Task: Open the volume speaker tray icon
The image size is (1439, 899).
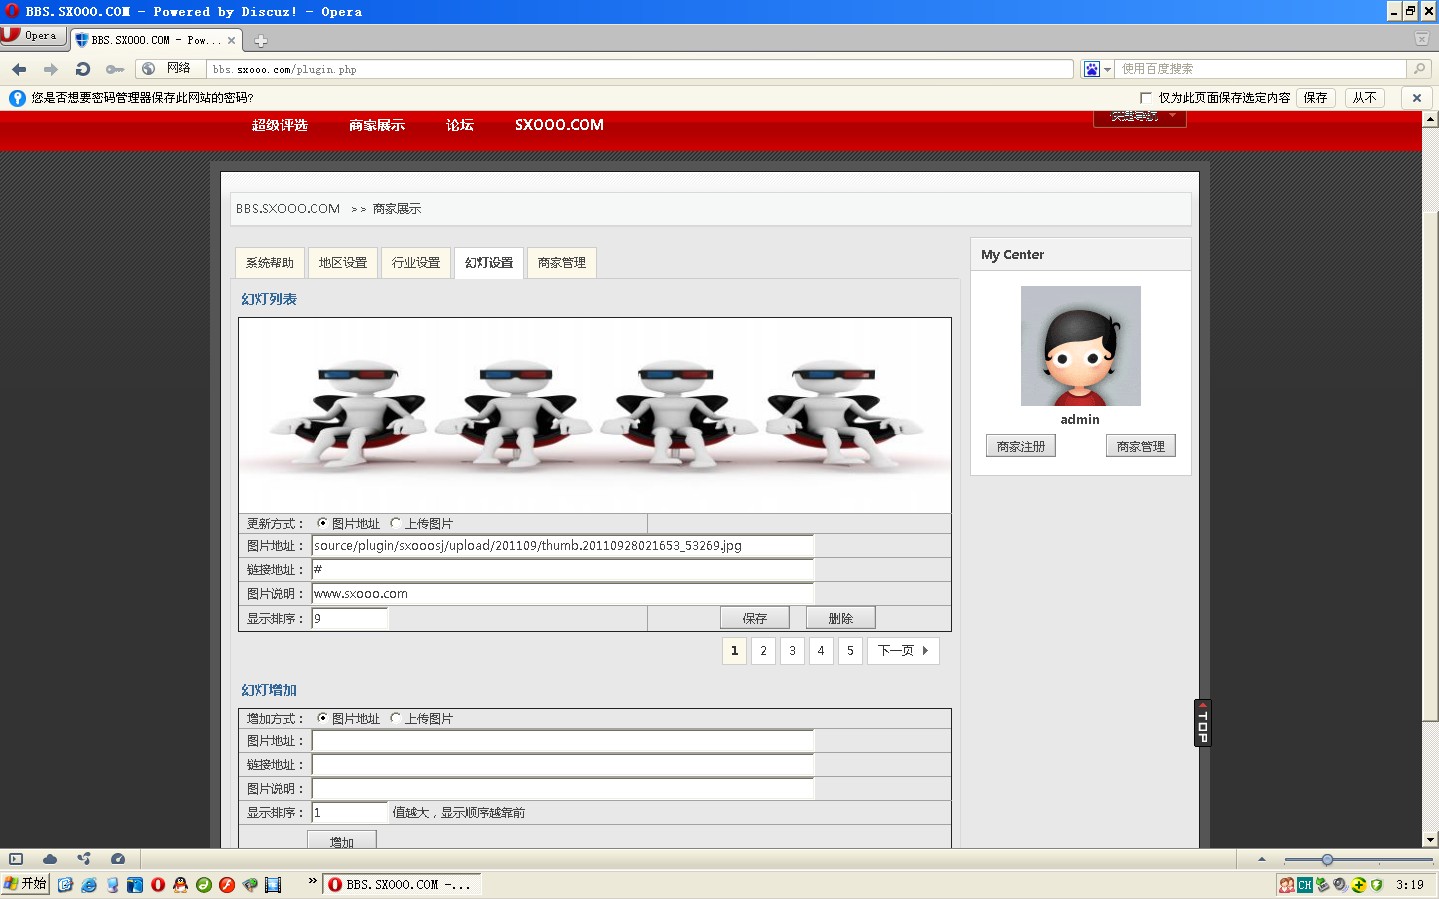Action: click(1340, 885)
